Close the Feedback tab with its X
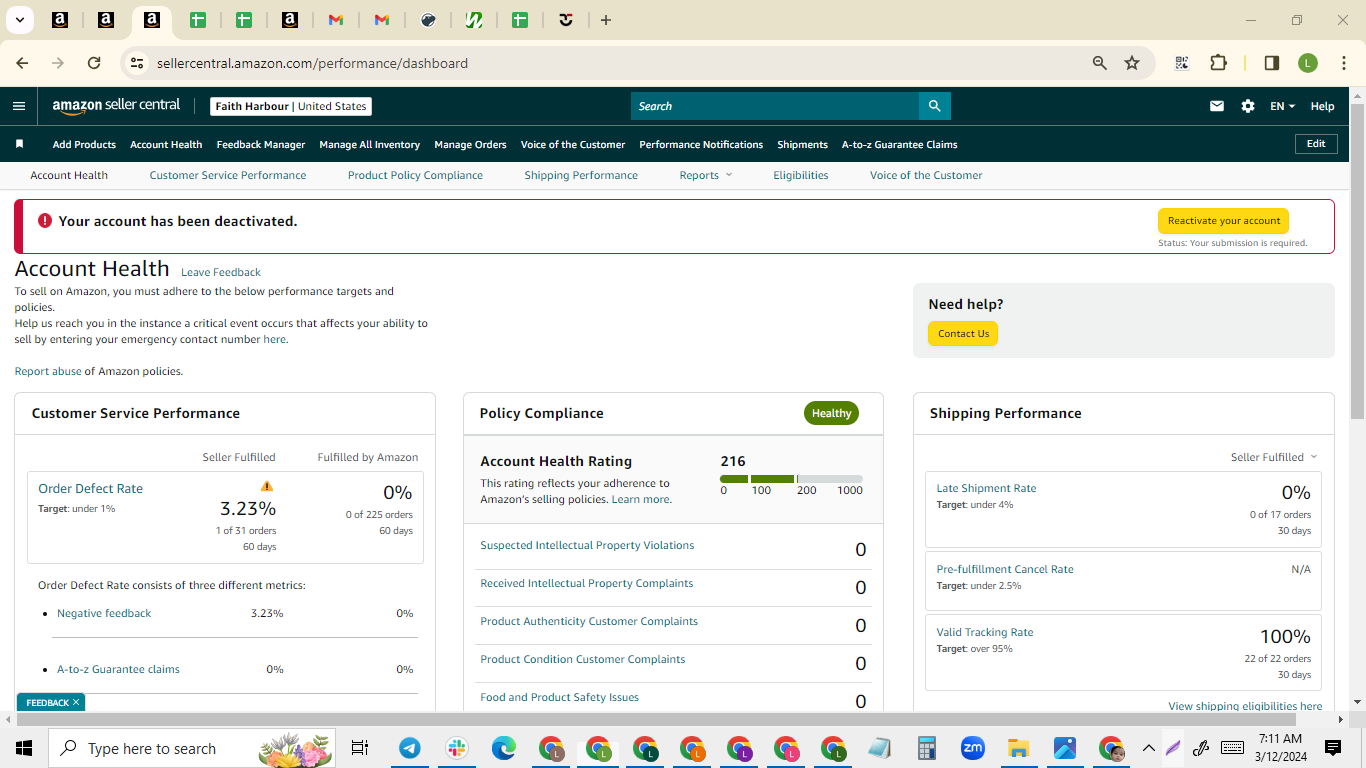1366x768 pixels. pyautogui.click(x=76, y=703)
